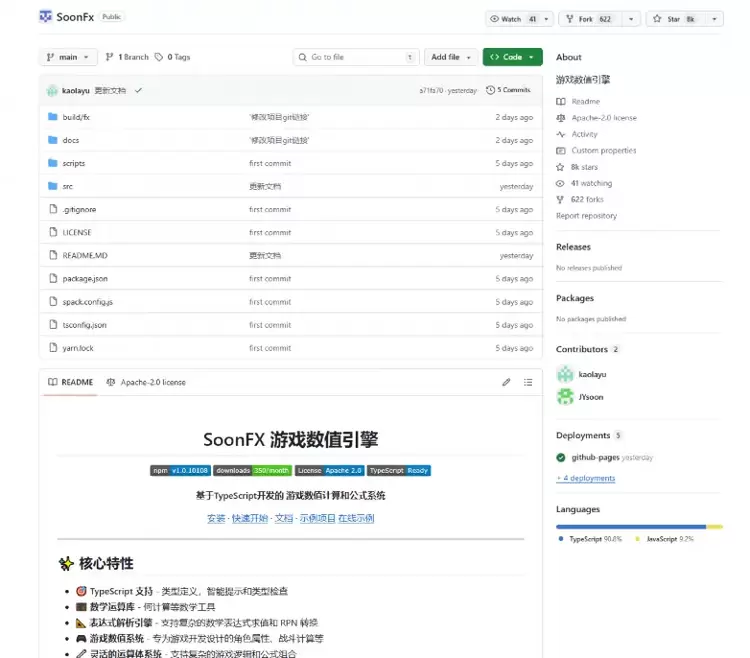Screen dimensions: 750x658
Task: Open the main branch dropdown
Action: pyautogui.click(x=68, y=57)
